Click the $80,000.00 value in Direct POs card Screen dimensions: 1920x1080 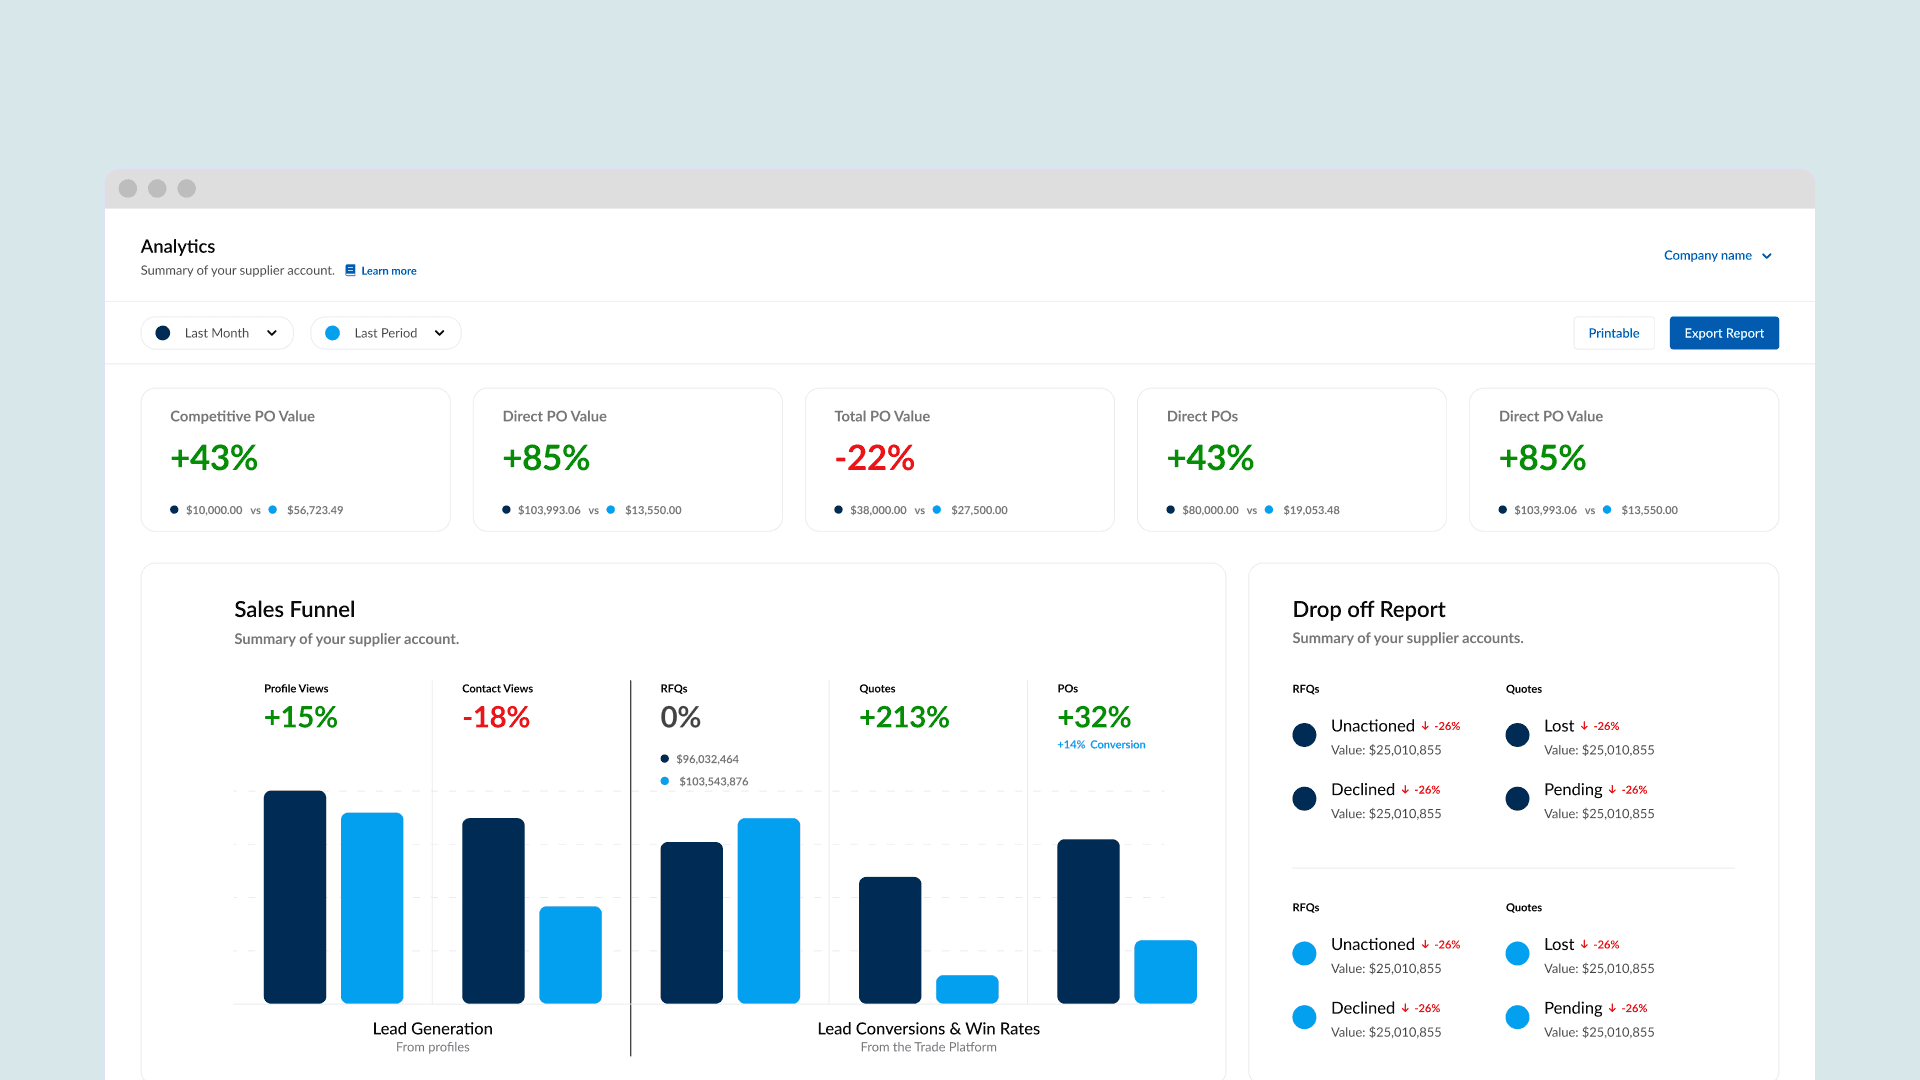tap(1210, 510)
